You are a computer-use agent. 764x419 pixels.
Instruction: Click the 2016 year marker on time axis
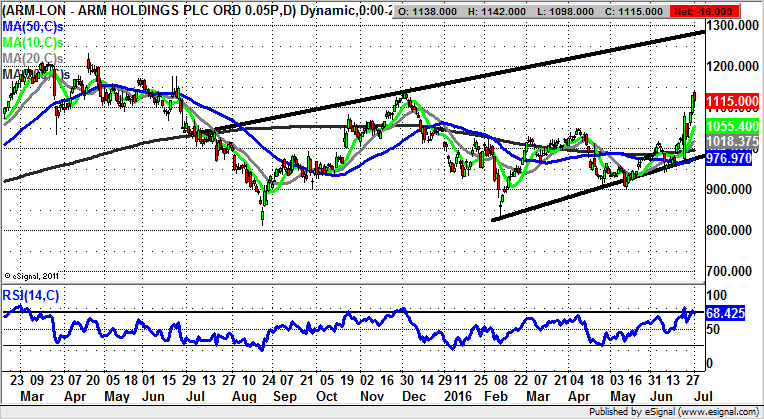pyautogui.click(x=456, y=395)
